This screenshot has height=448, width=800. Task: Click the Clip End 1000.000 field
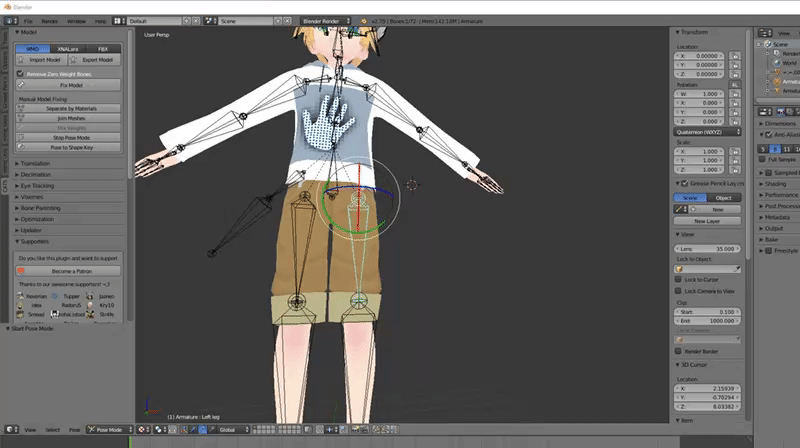[x=707, y=321]
